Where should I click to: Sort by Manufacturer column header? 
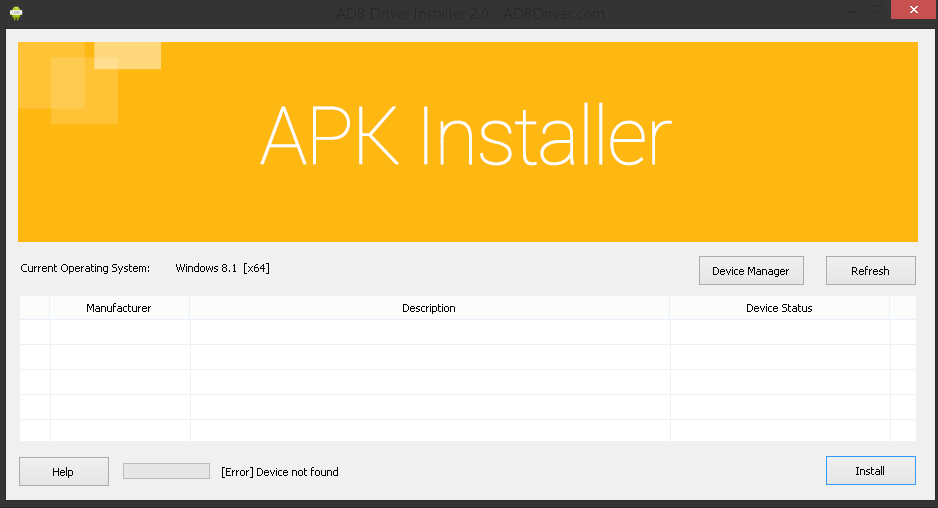pyautogui.click(x=119, y=308)
